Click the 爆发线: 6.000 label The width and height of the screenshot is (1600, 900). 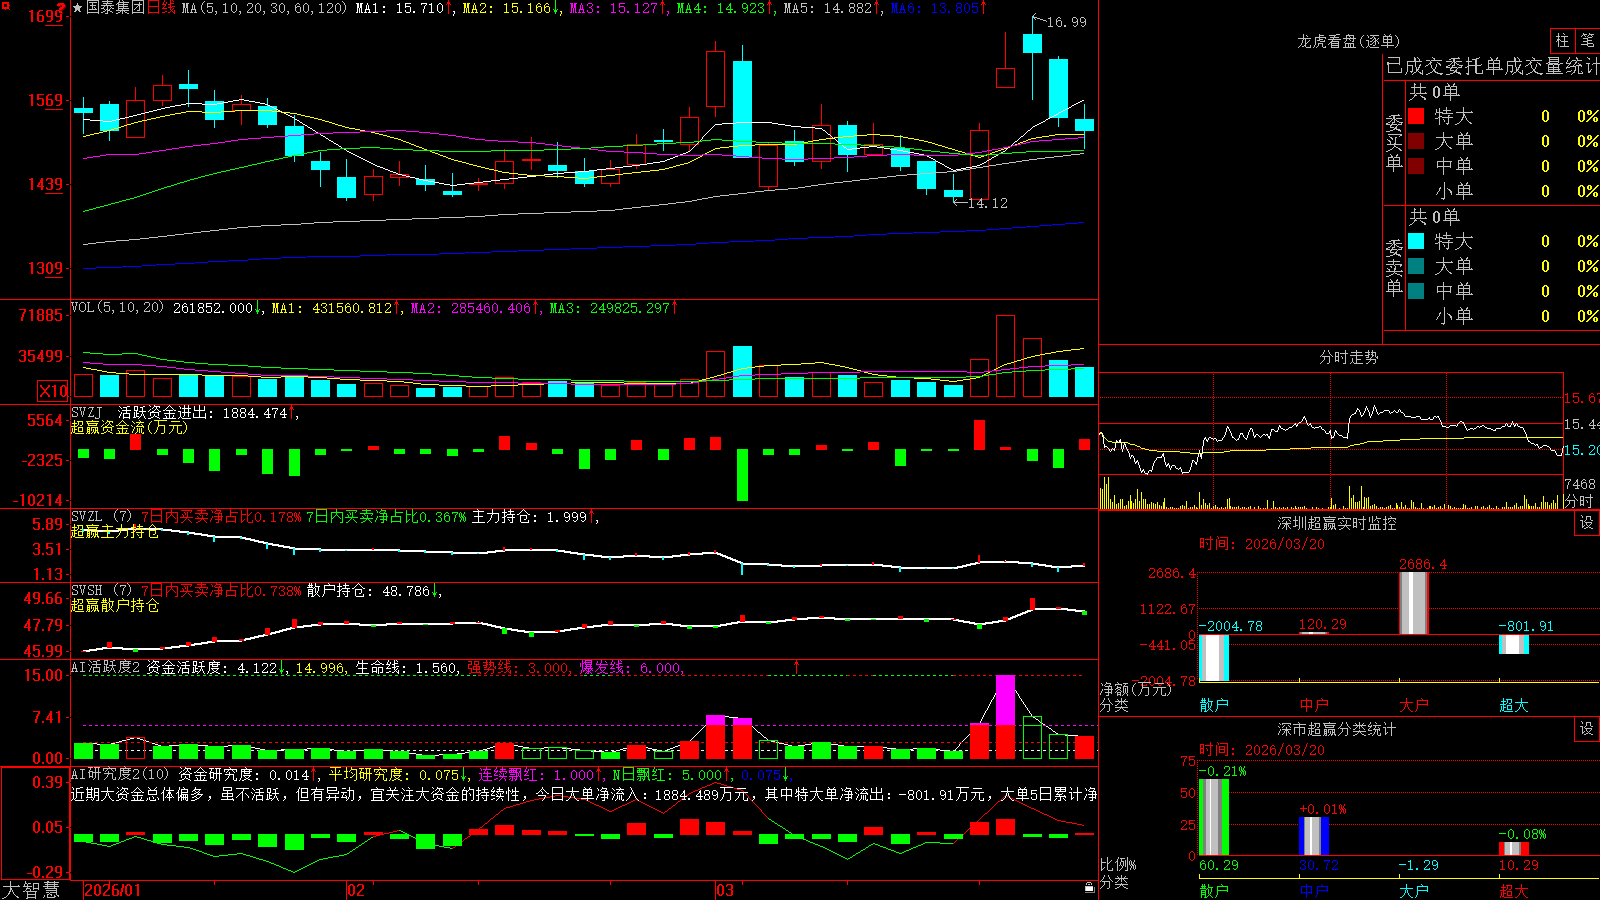pos(632,668)
